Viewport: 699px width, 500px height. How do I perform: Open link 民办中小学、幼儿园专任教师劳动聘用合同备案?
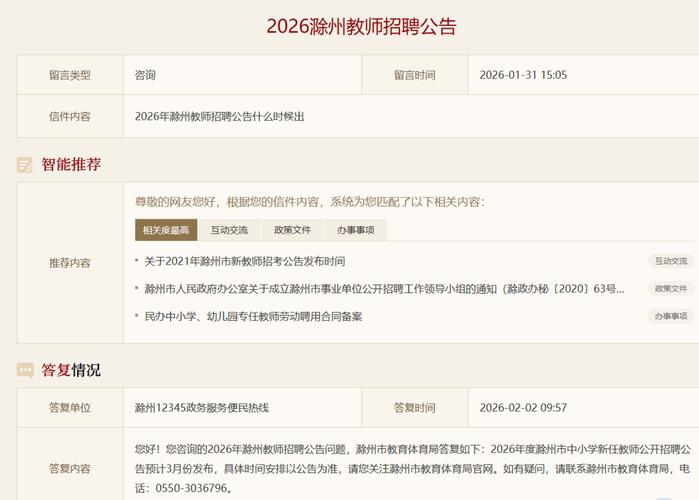[253, 316]
